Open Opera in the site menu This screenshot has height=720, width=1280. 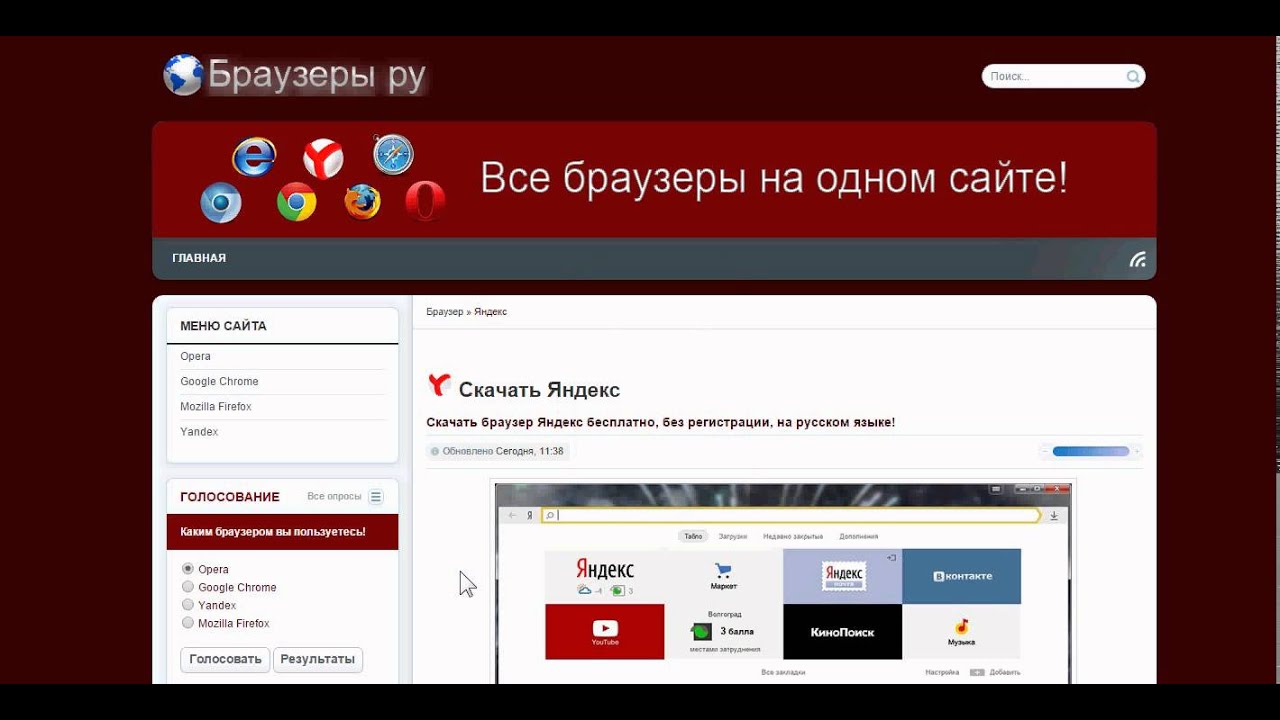pos(196,356)
